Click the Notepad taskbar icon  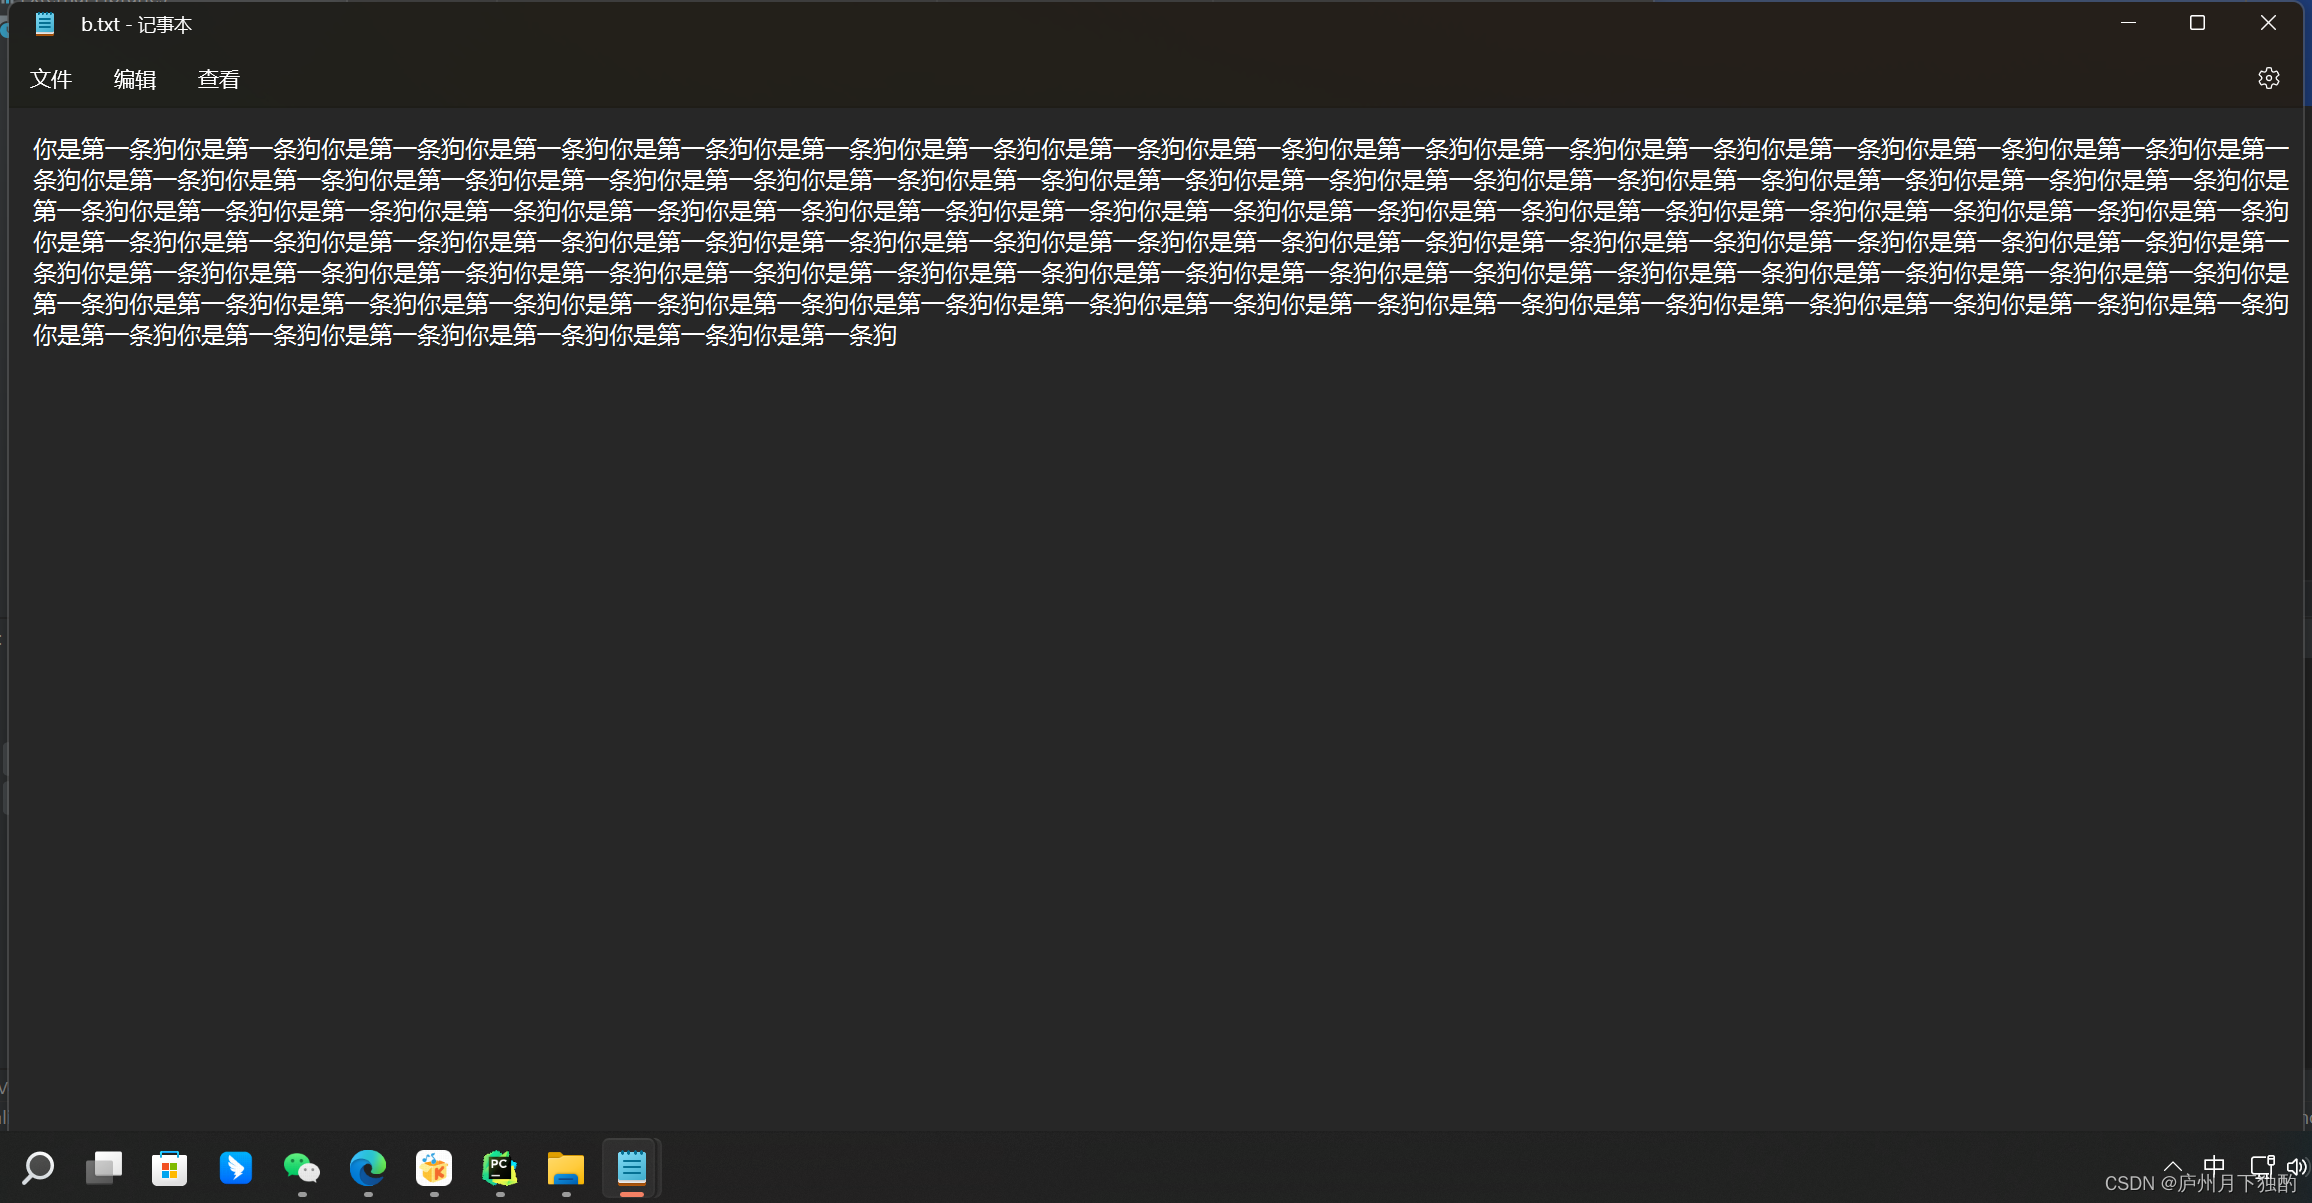click(x=632, y=1167)
